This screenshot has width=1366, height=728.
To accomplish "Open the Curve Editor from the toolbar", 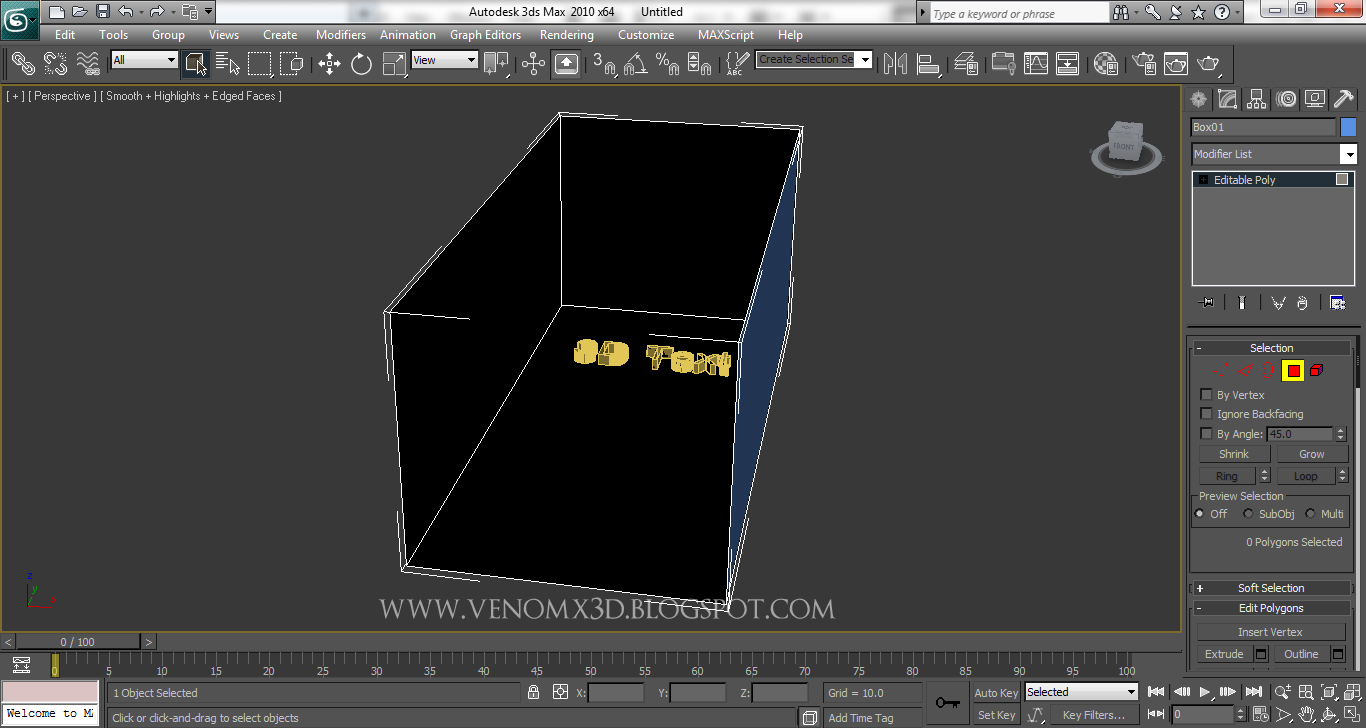I will tap(1035, 63).
